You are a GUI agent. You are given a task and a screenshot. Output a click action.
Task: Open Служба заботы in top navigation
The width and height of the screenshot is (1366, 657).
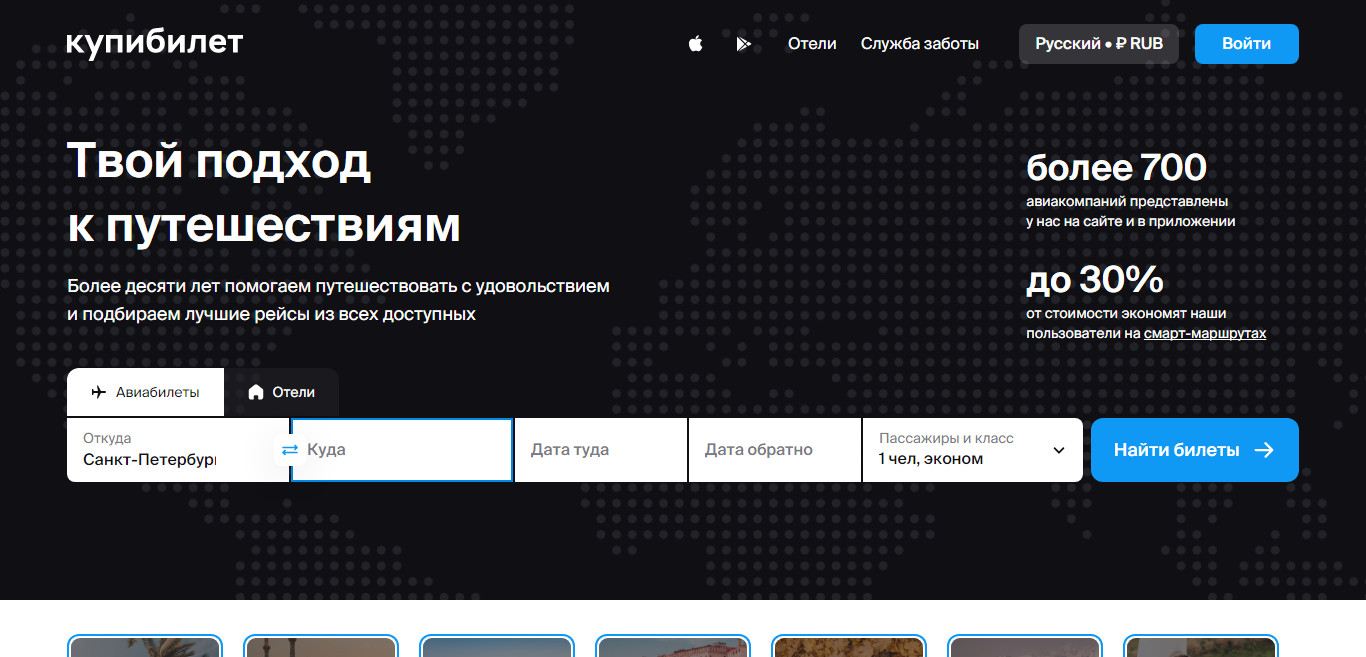coord(920,44)
